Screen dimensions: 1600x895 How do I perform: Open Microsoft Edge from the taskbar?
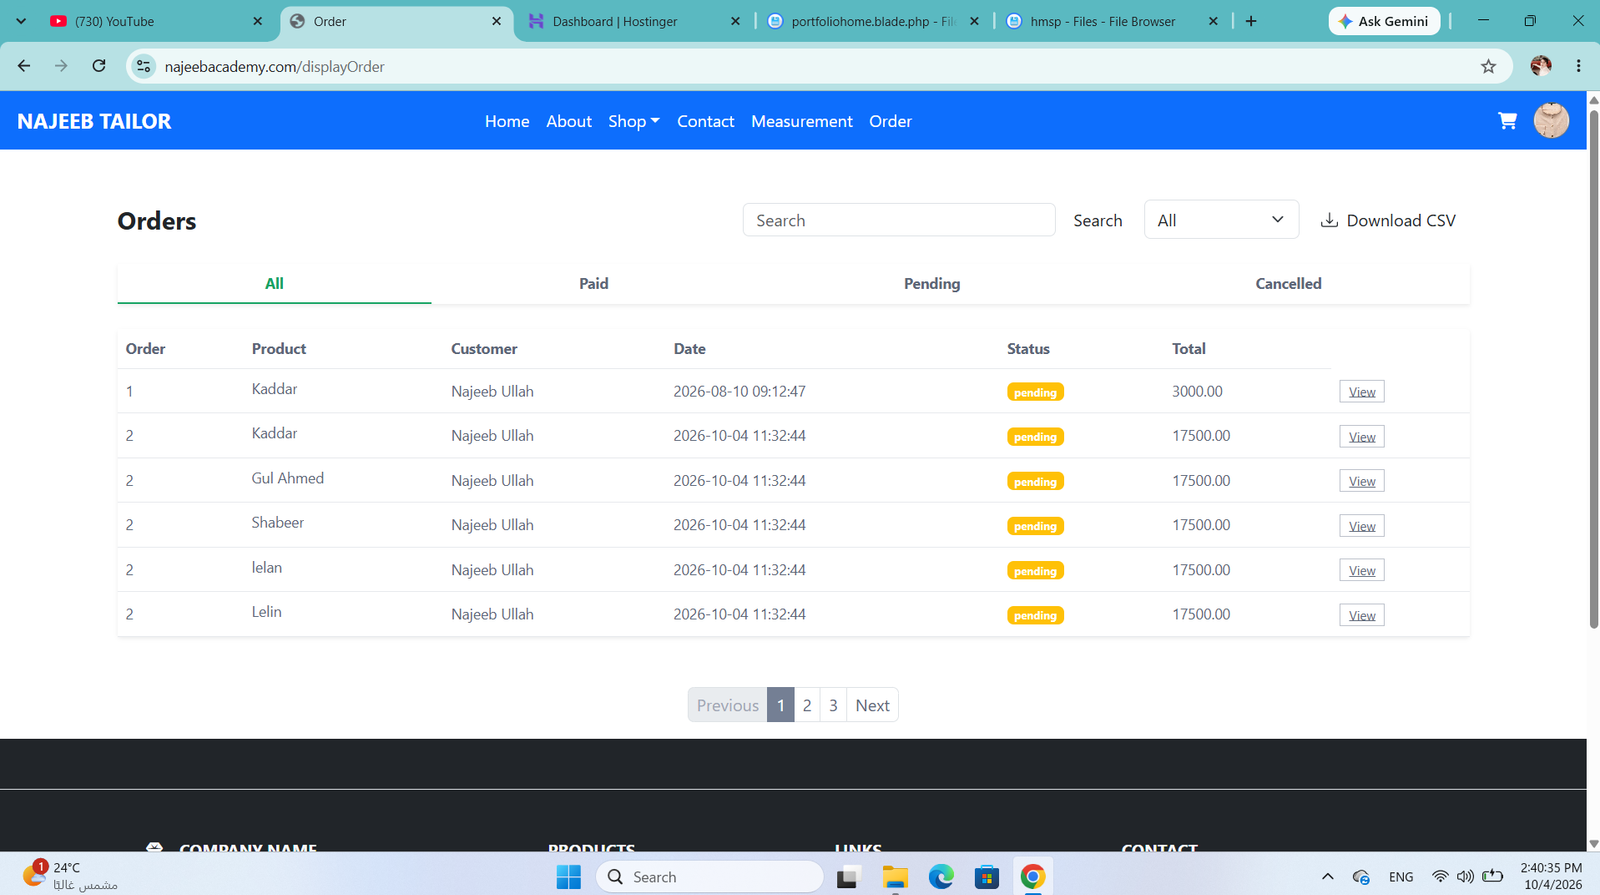coord(941,877)
